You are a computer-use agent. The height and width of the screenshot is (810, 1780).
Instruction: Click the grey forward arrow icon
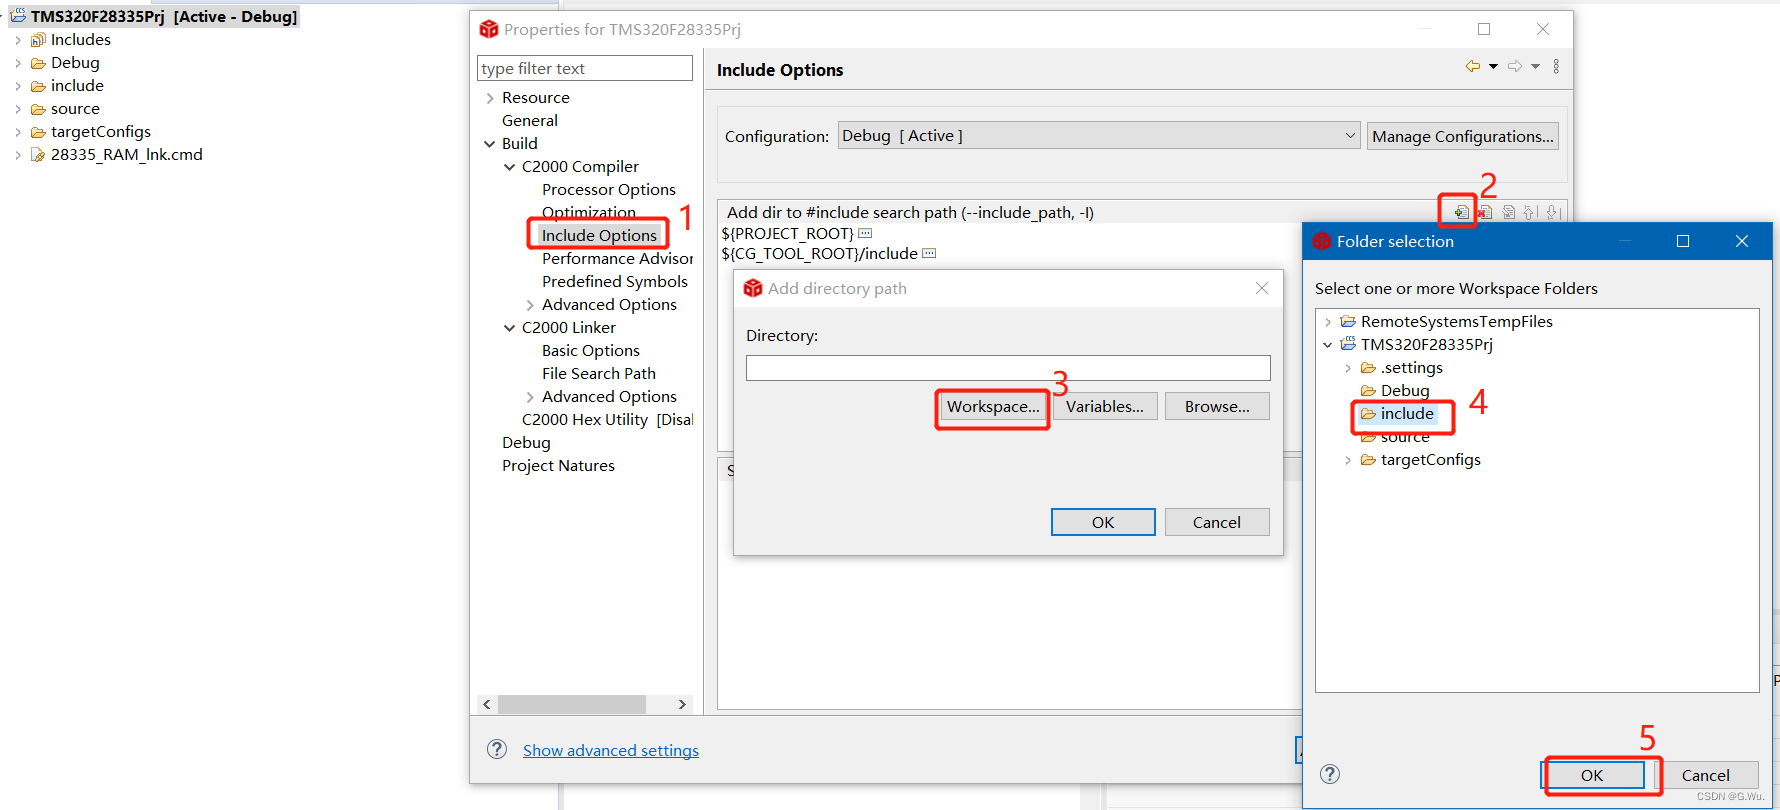pyautogui.click(x=1515, y=66)
